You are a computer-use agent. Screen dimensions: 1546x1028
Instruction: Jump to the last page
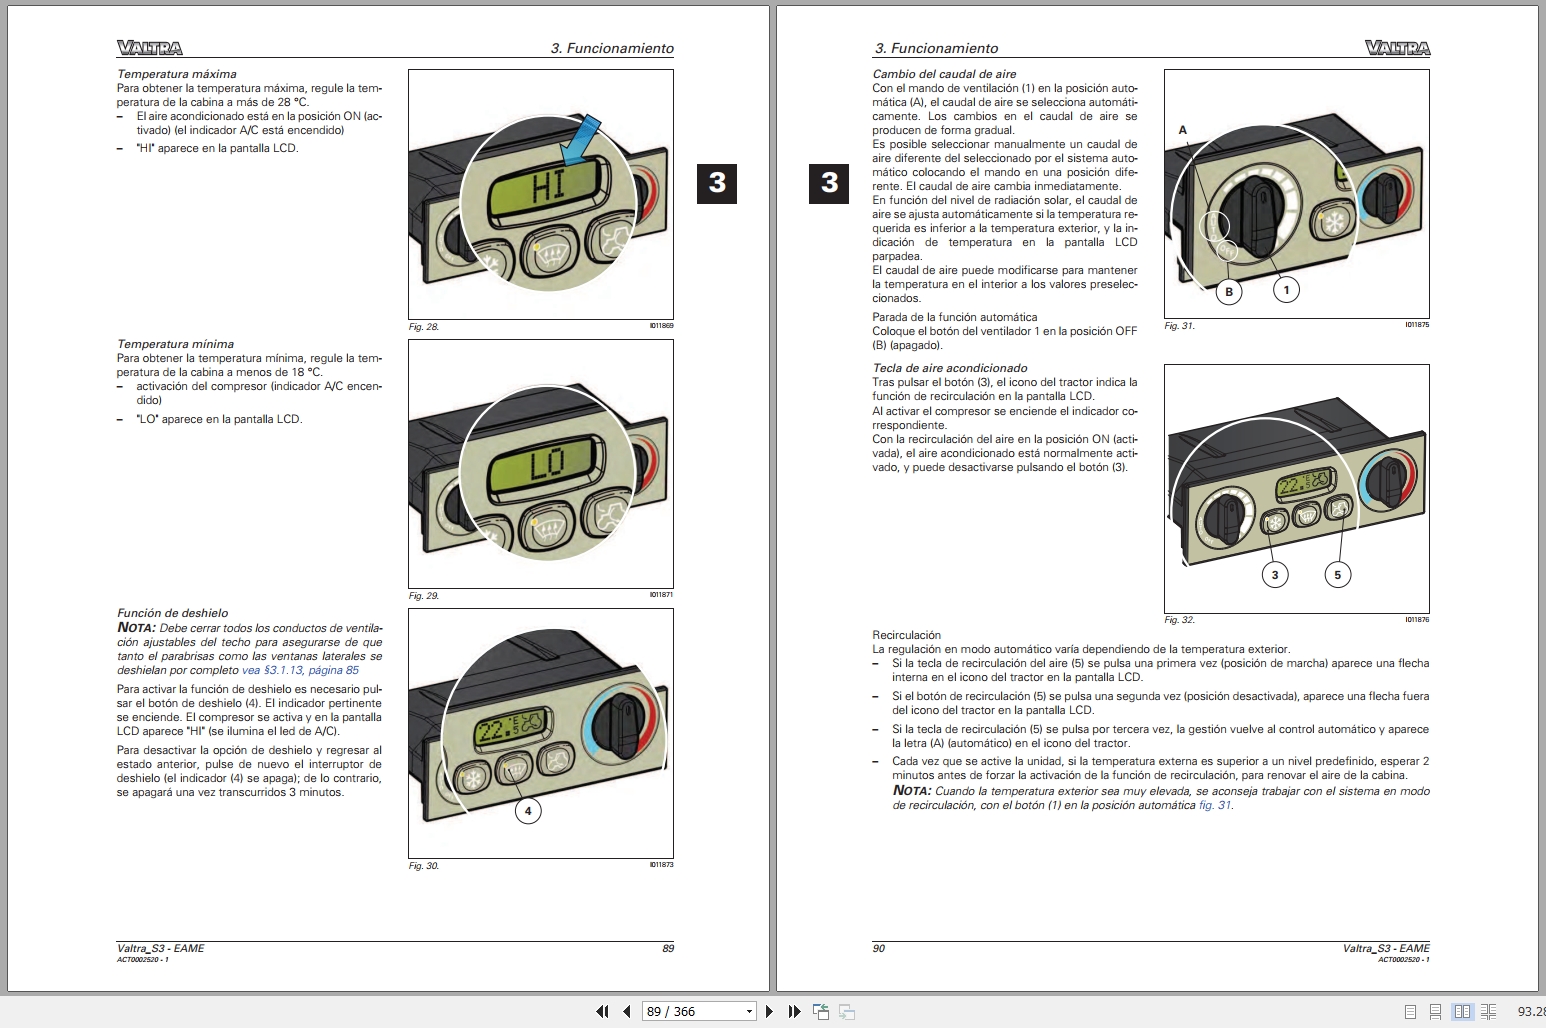(794, 1011)
